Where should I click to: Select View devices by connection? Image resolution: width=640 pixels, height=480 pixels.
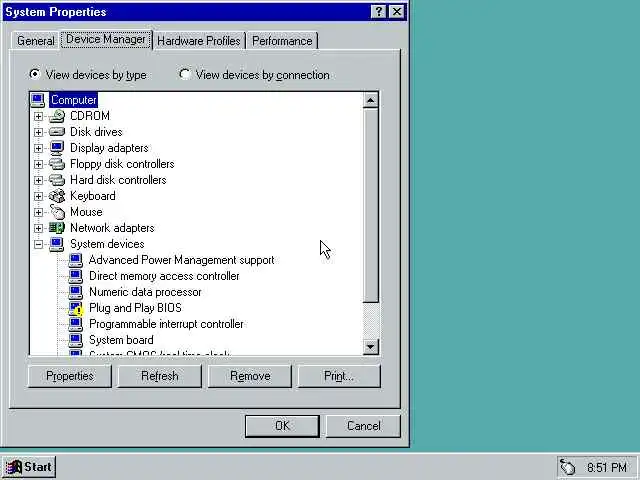tap(254, 75)
